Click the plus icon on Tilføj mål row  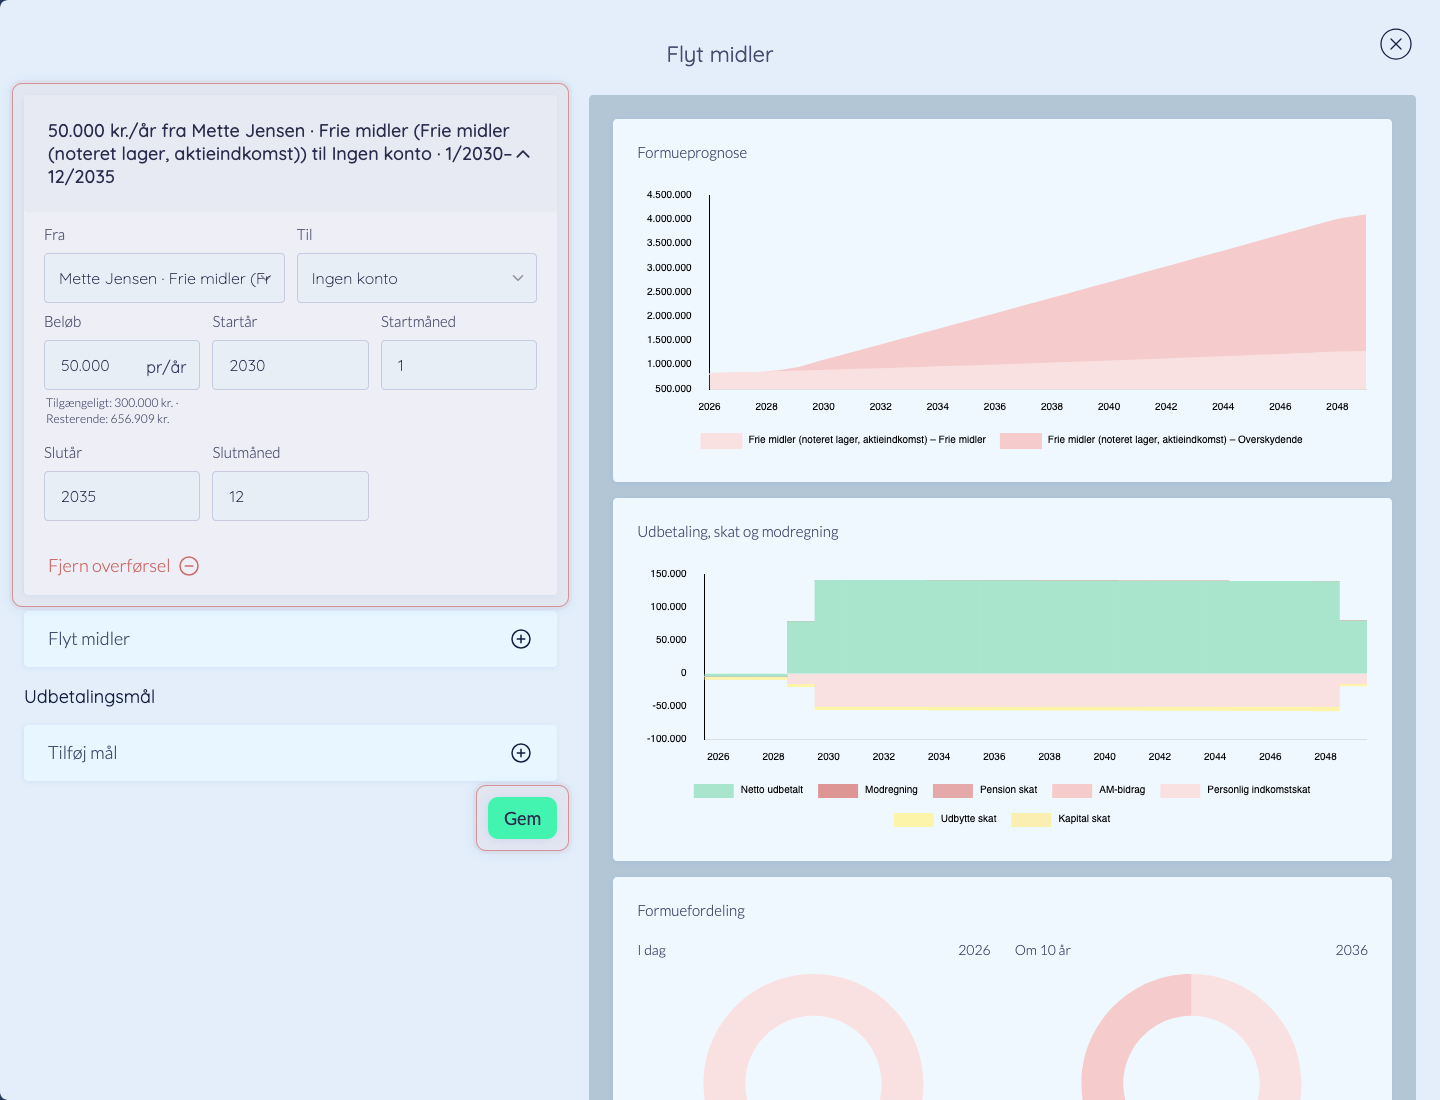coord(521,753)
